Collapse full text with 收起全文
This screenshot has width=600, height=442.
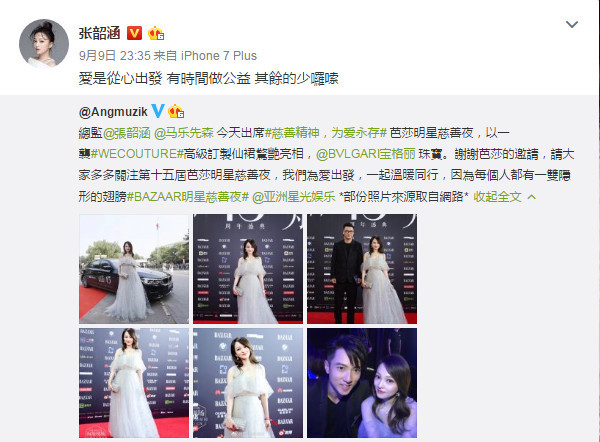[497, 197]
